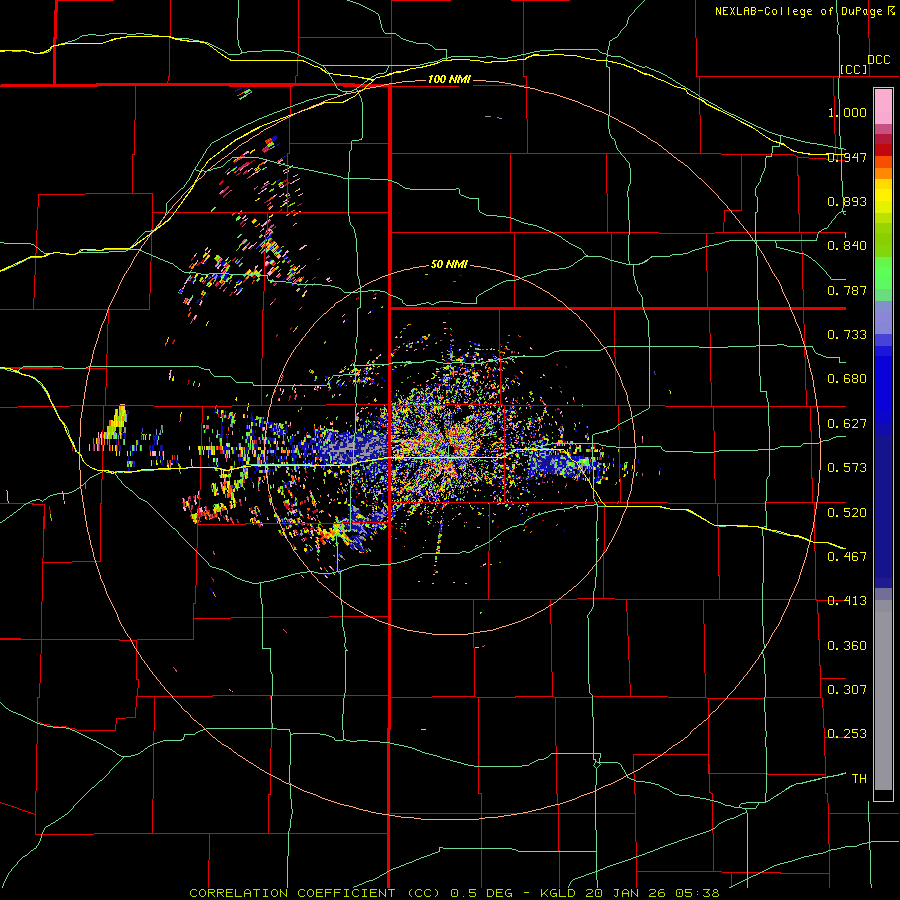Click the 0.307 value on the color scale

coord(847,689)
